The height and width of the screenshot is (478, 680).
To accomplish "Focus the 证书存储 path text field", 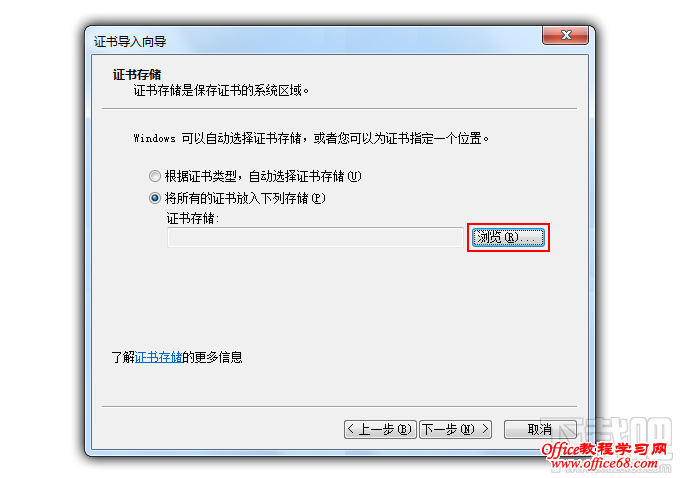I will 316,237.
